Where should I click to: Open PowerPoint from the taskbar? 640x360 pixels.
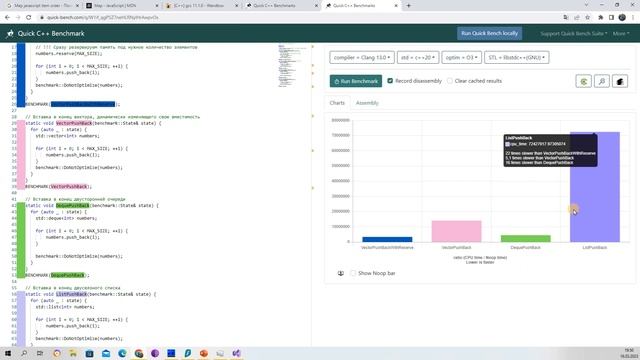(204, 353)
